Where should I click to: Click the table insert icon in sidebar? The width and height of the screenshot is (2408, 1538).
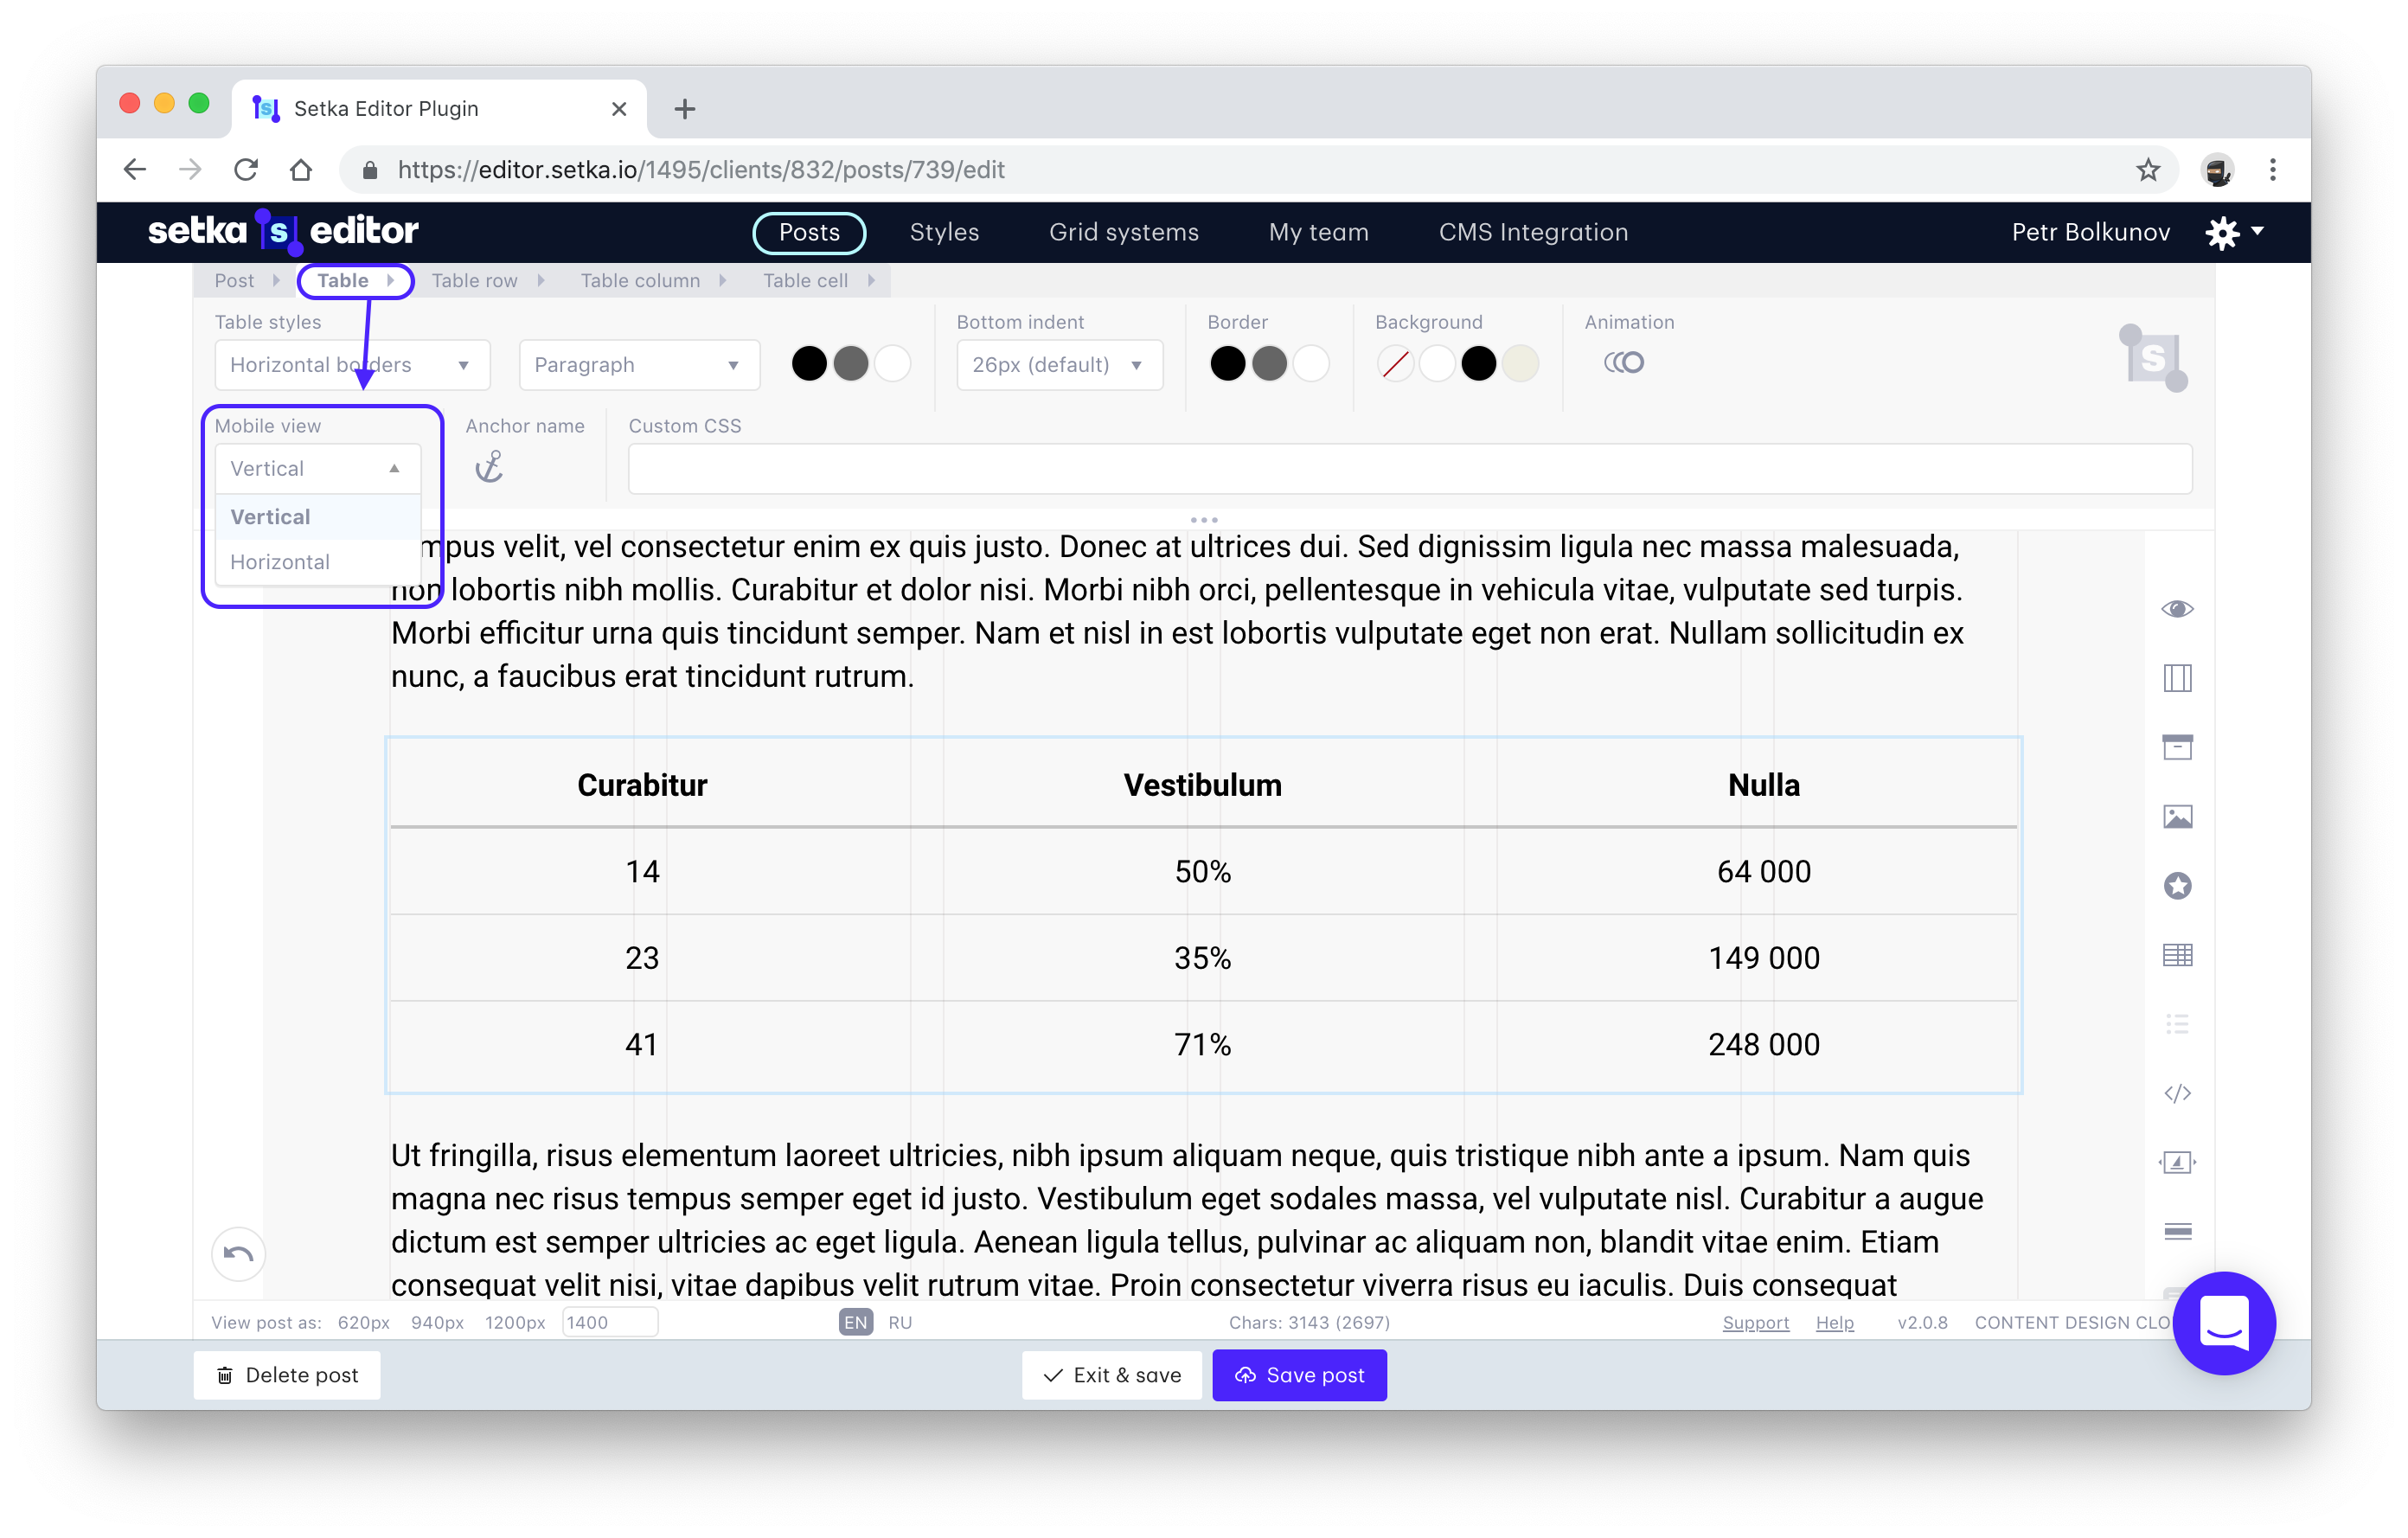point(2177,955)
